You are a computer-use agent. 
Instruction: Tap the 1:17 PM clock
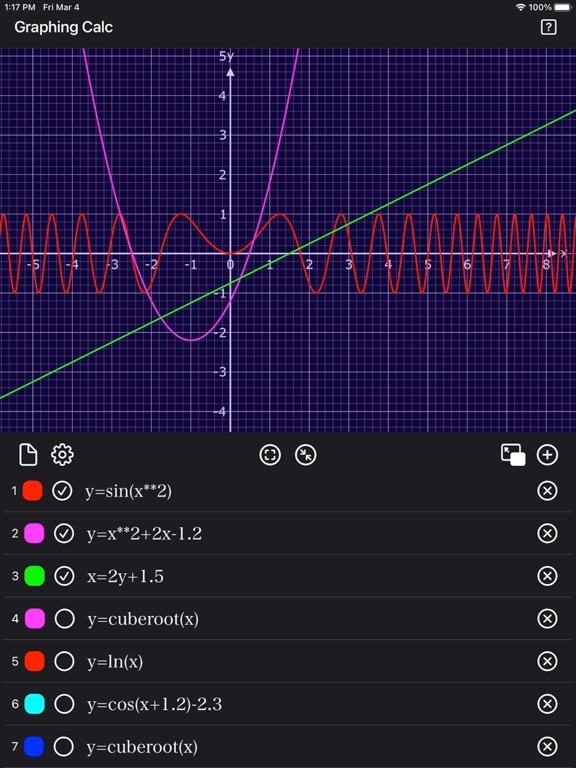(x=20, y=7)
